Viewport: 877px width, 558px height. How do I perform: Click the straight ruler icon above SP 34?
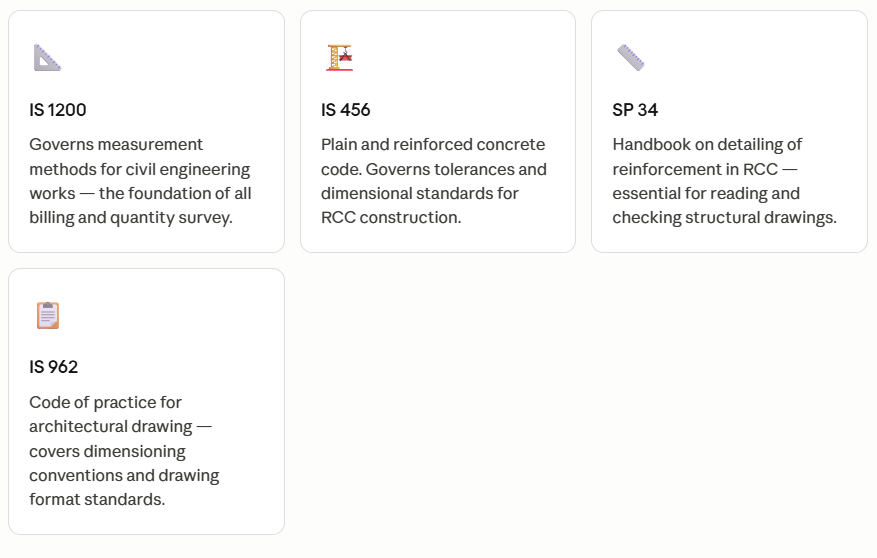[x=631, y=58]
